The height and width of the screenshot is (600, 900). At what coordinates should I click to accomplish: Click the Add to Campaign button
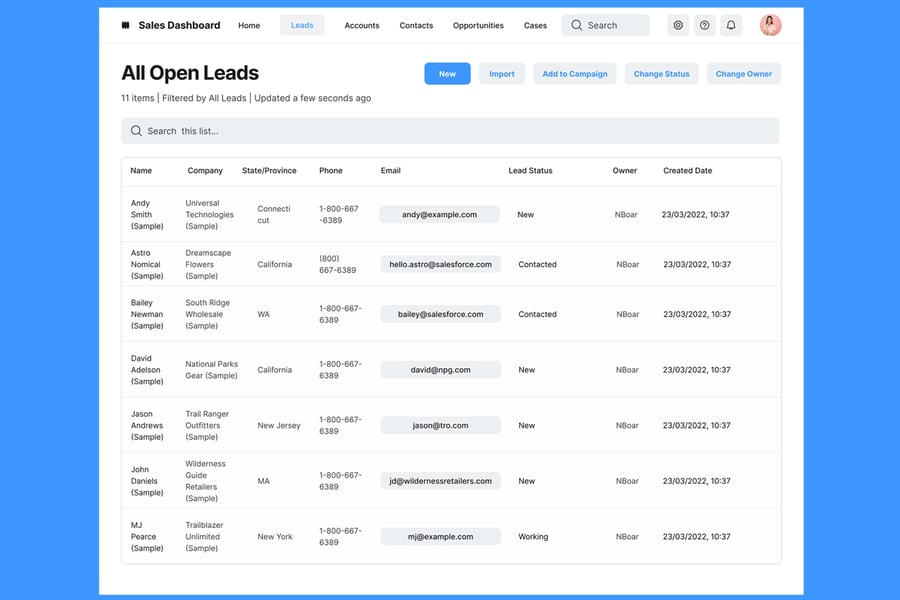click(x=575, y=74)
